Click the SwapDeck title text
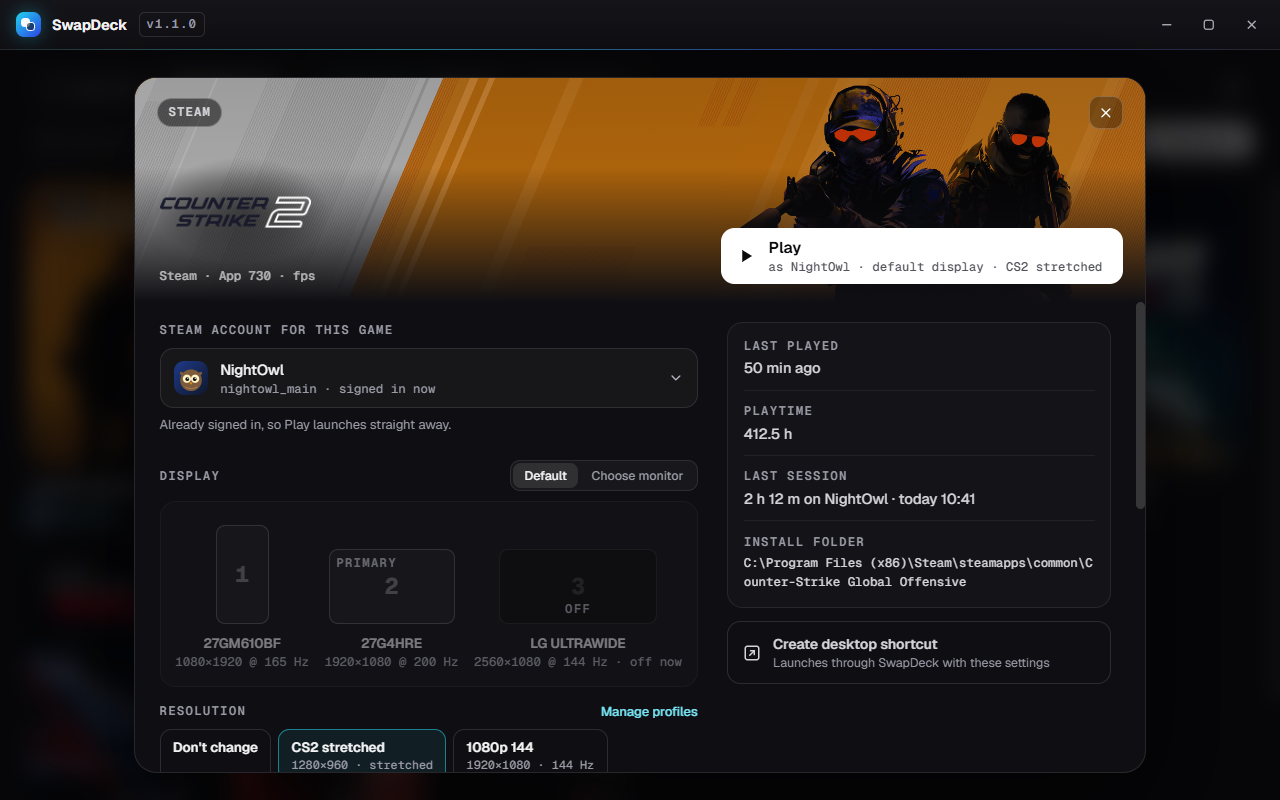 89,25
